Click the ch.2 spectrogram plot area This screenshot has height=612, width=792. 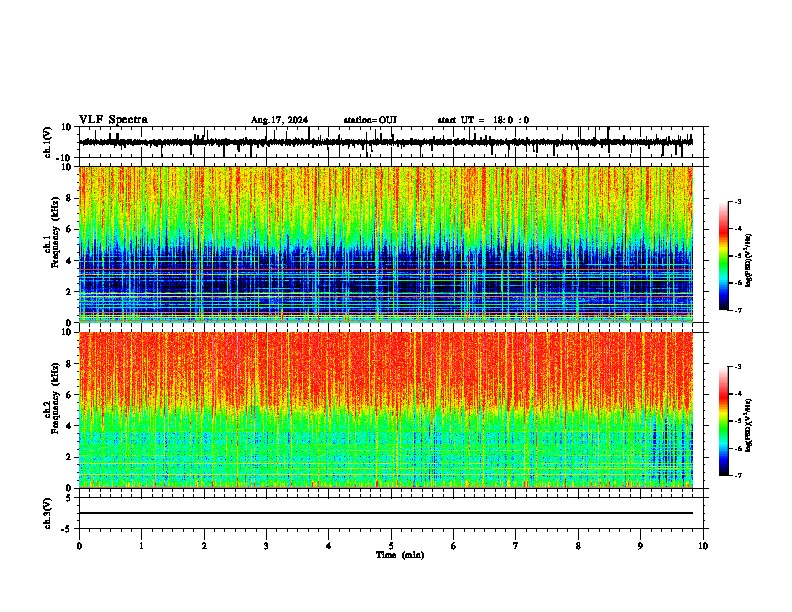[386, 410]
